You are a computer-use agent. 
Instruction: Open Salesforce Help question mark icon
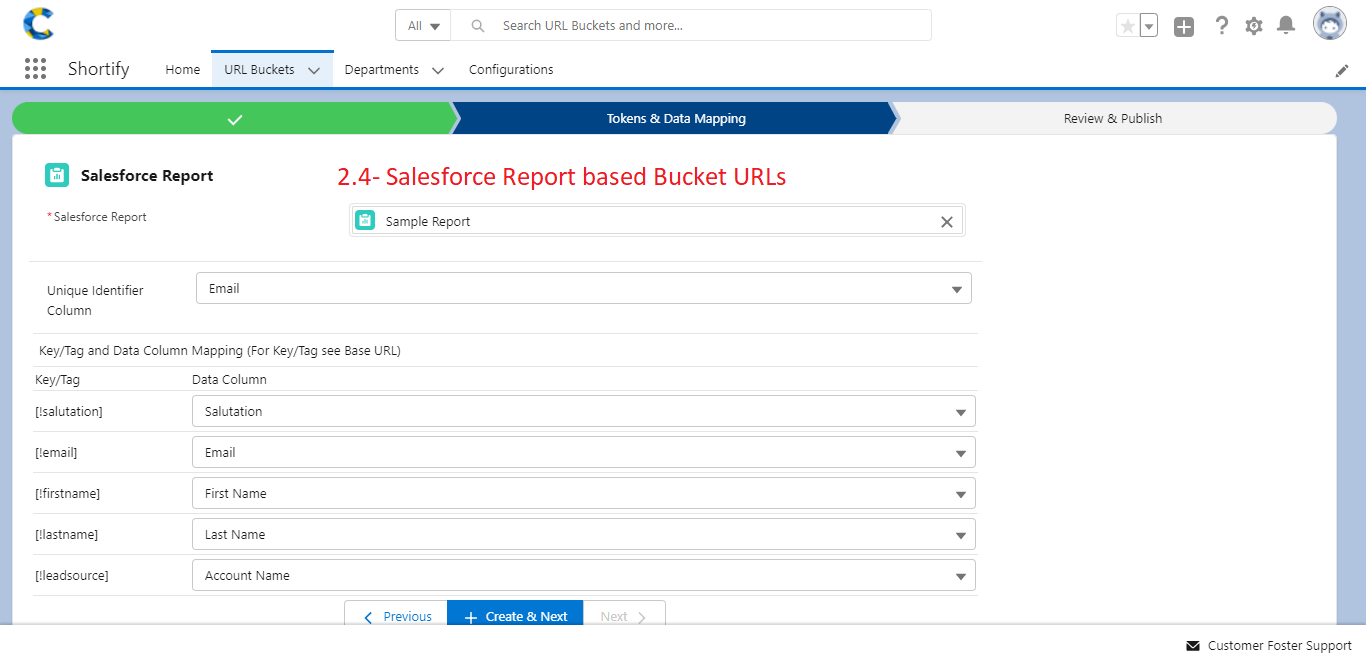pos(1221,25)
